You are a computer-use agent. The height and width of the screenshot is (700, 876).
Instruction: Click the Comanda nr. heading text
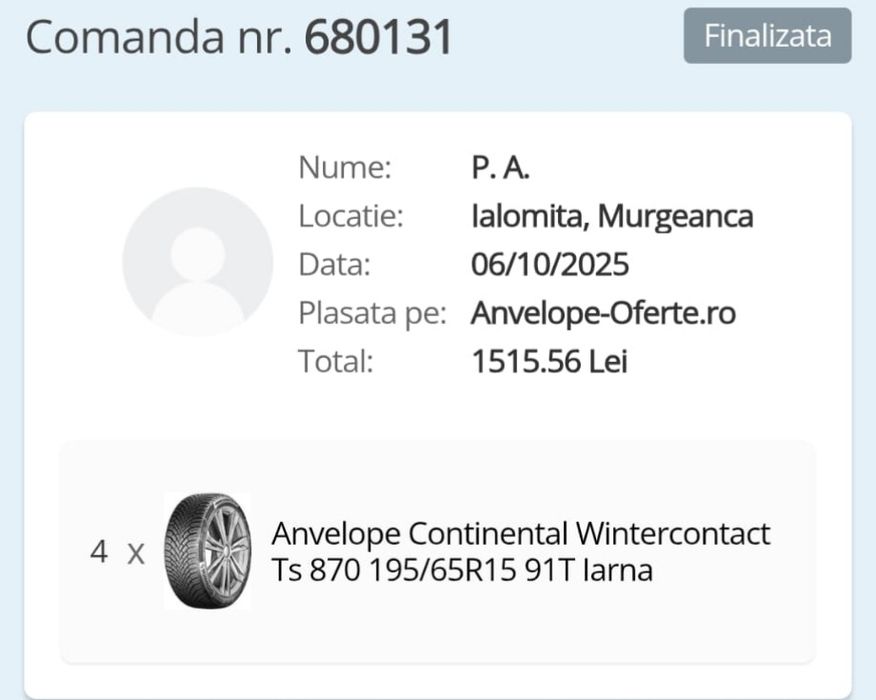click(x=160, y=38)
